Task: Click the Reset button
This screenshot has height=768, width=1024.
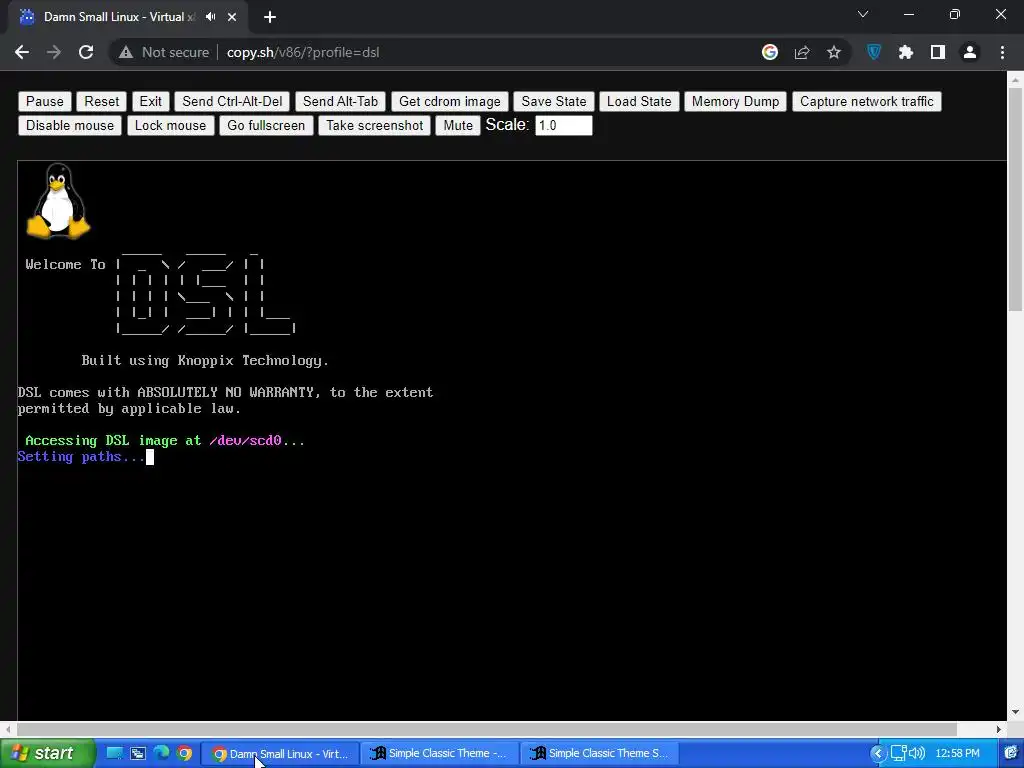Action: click(101, 101)
